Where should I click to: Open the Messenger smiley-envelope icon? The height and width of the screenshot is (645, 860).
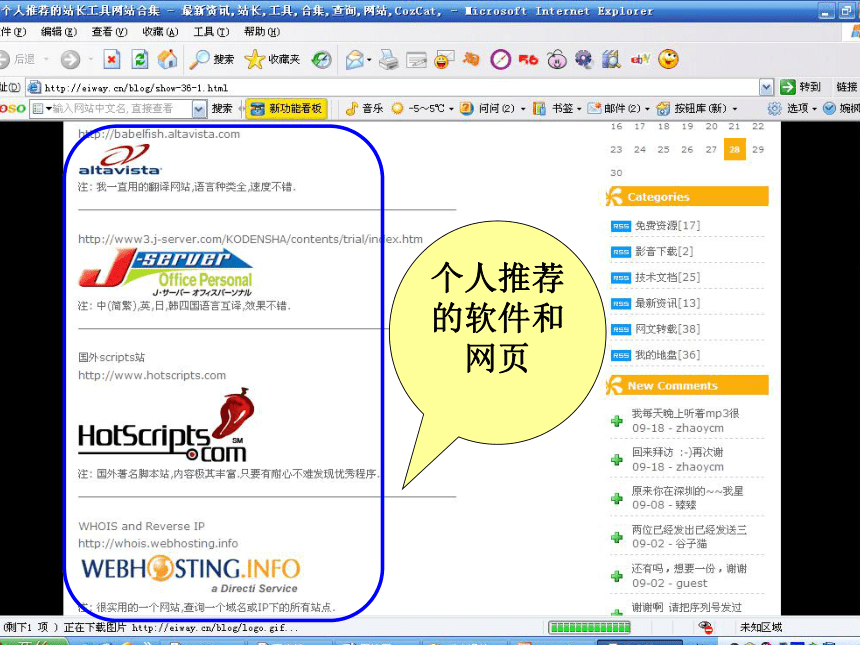(x=444, y=59)
